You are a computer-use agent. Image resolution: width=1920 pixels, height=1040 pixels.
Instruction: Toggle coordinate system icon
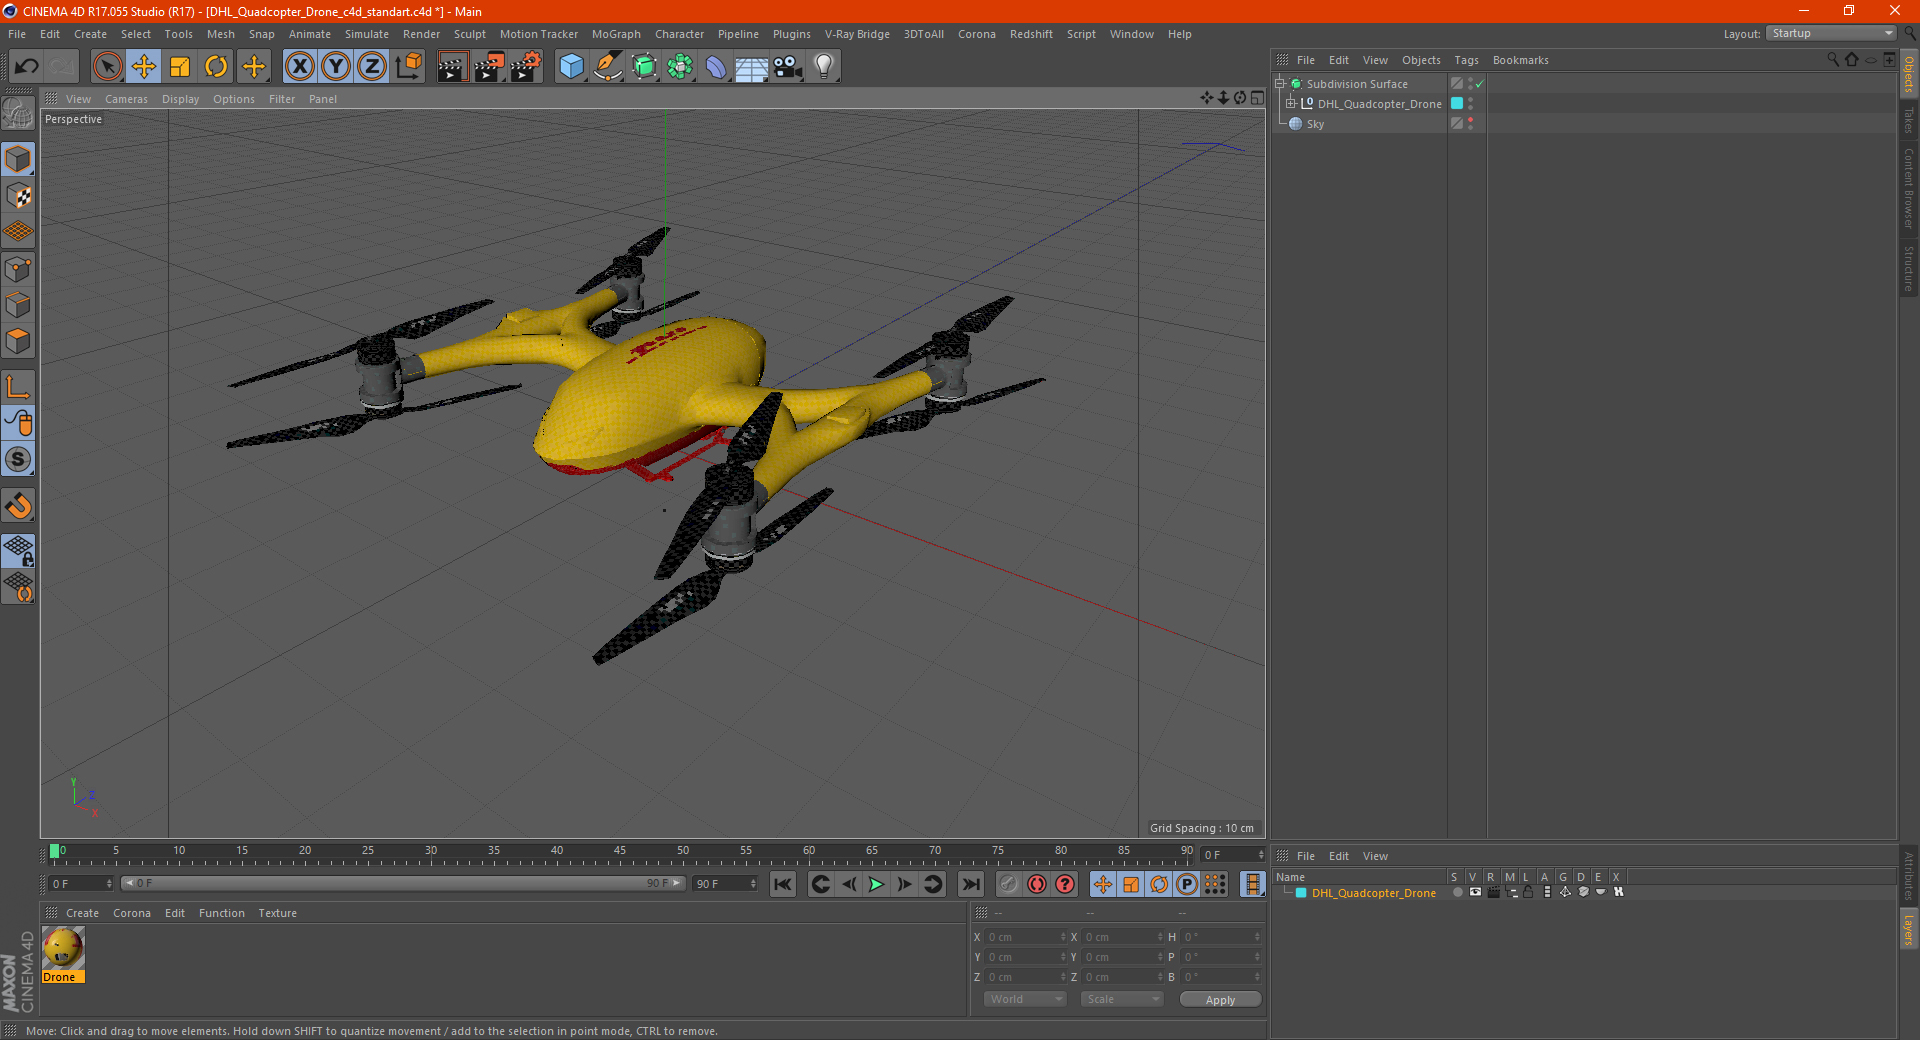(x=408, y=67)
